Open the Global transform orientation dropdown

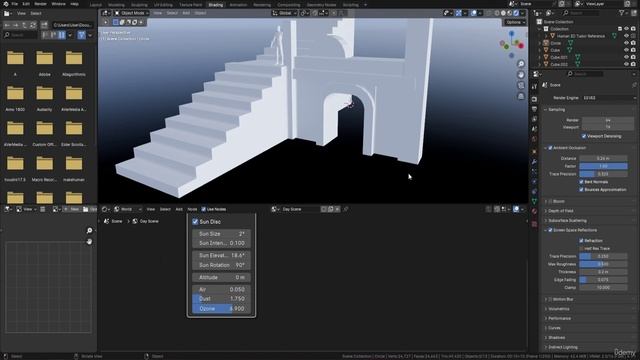pyautogui.click(x=285, y=13)
